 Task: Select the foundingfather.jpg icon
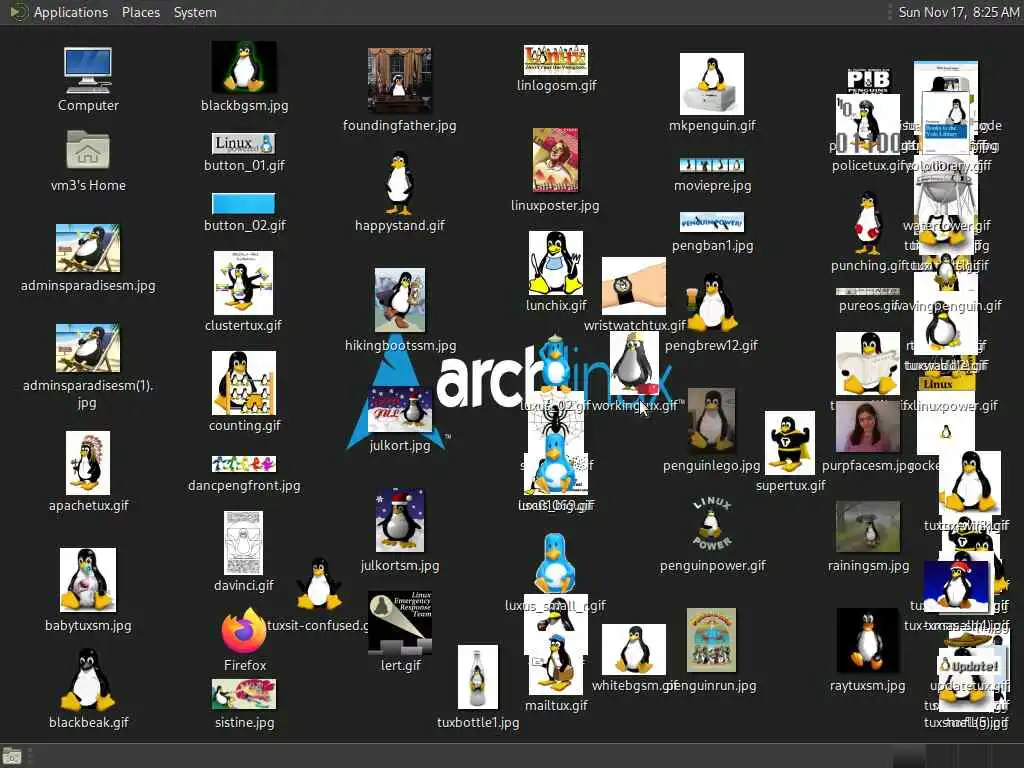tap(400, 80)
